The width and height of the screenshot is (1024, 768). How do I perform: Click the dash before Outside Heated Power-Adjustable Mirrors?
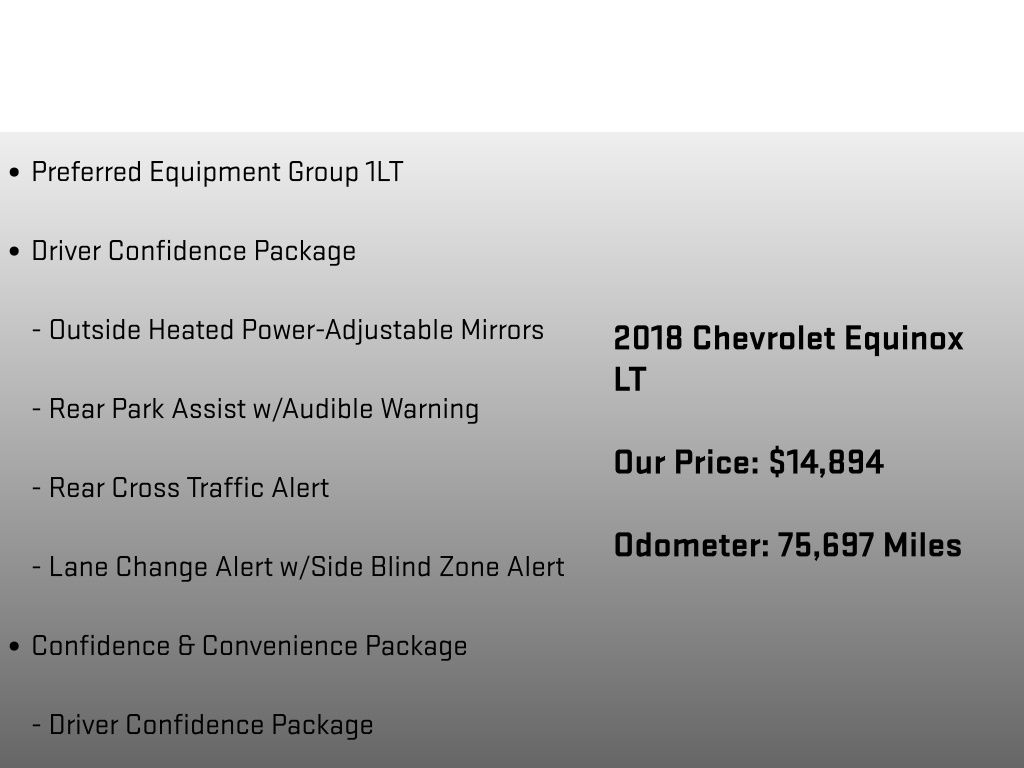(37, 331)
